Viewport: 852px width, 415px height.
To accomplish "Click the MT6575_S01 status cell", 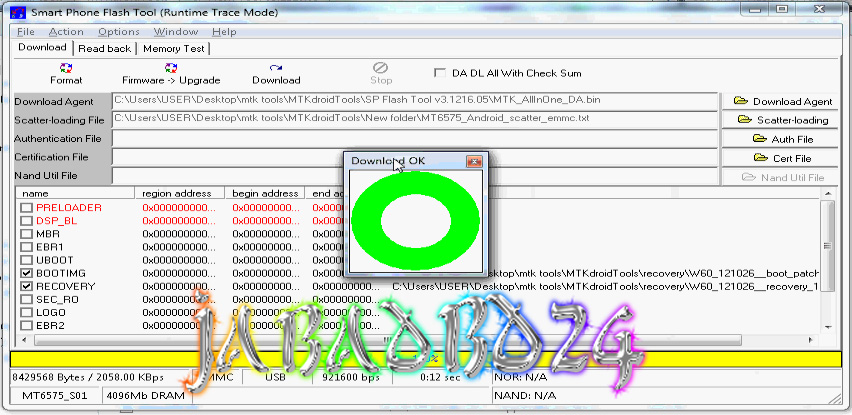I will tap(54, 395).
